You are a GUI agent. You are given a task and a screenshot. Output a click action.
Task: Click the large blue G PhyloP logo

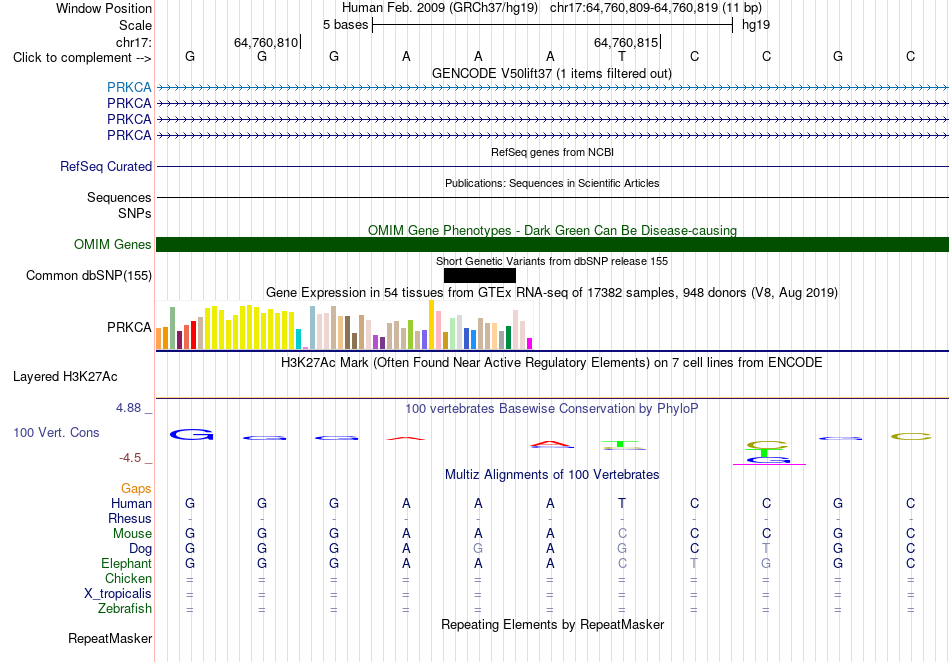[x=191, y=434]
